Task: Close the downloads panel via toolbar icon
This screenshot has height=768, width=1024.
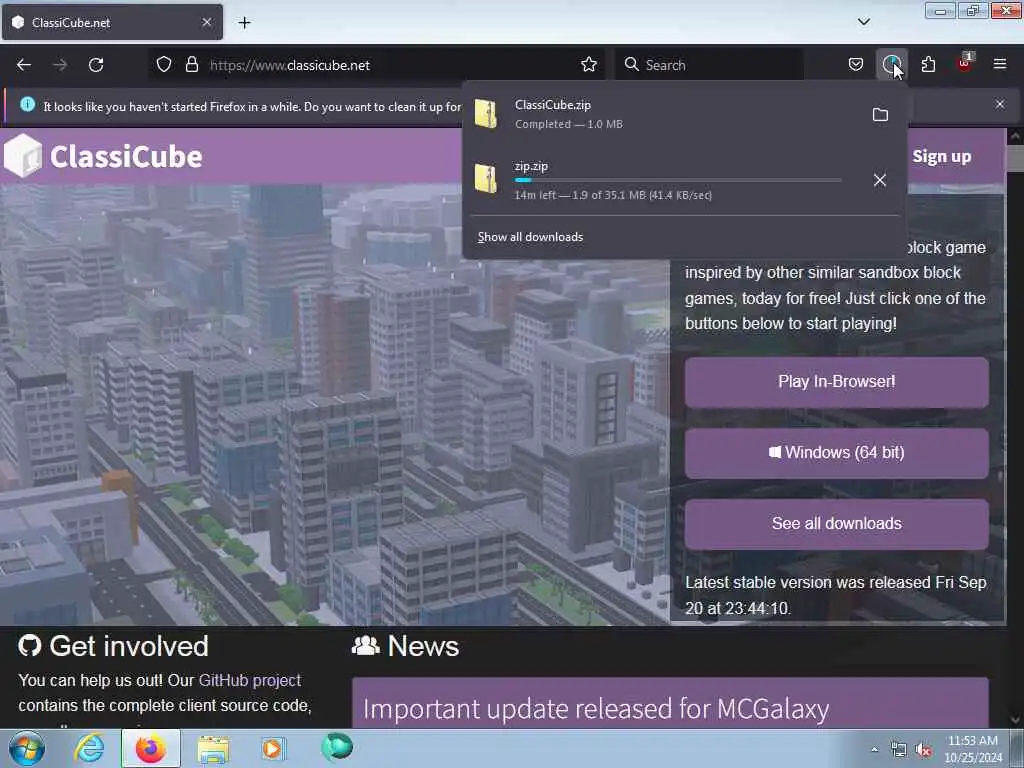Action: point(891,65)
